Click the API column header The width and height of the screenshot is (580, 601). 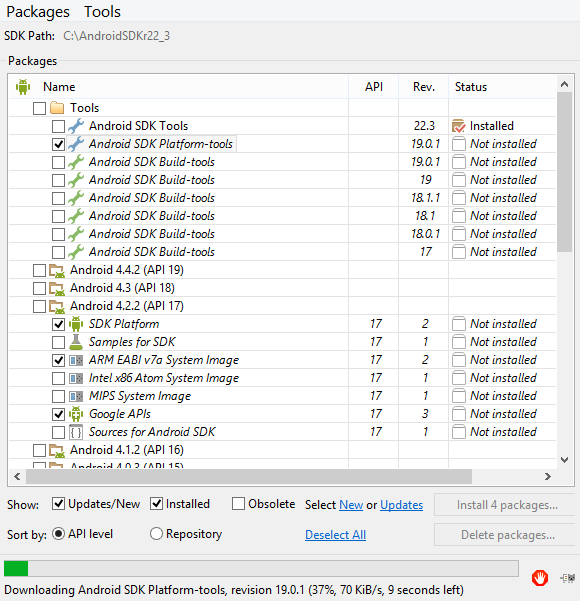[374, 87]
